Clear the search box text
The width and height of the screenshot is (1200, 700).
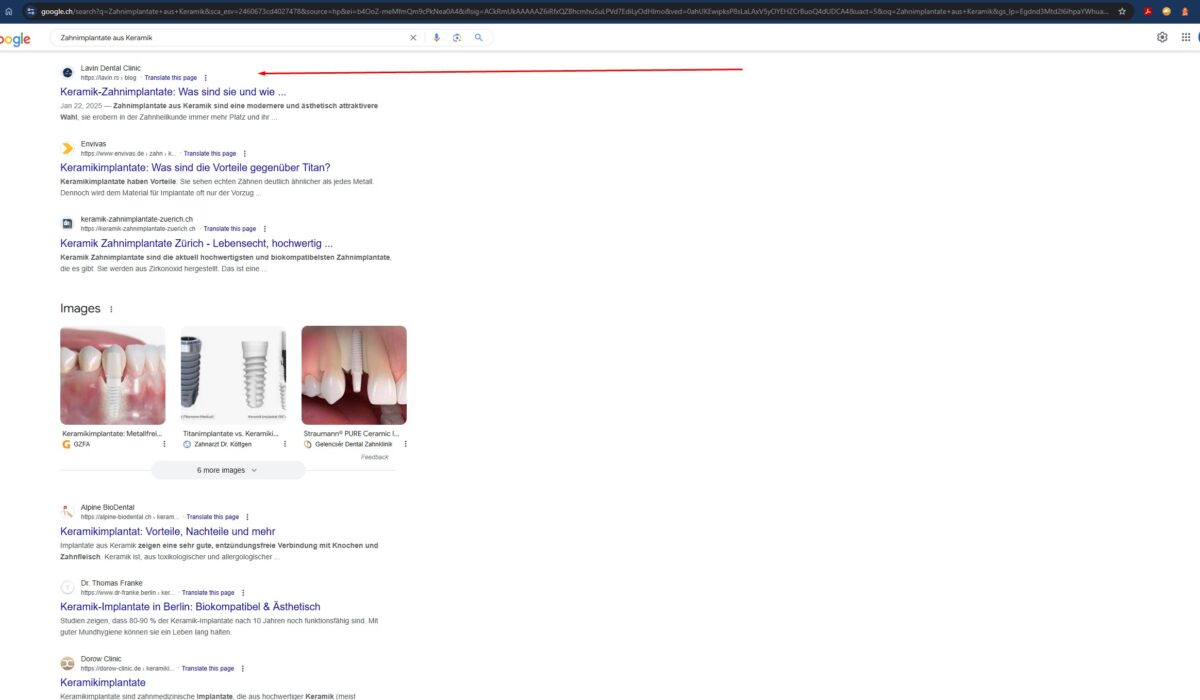pos(413,37)
